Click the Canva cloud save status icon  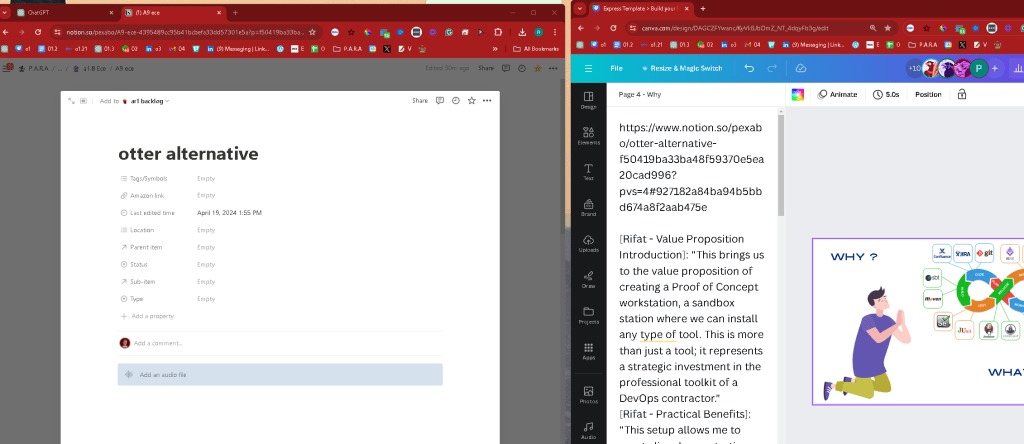pyautogui.click(x=801, y=69)
